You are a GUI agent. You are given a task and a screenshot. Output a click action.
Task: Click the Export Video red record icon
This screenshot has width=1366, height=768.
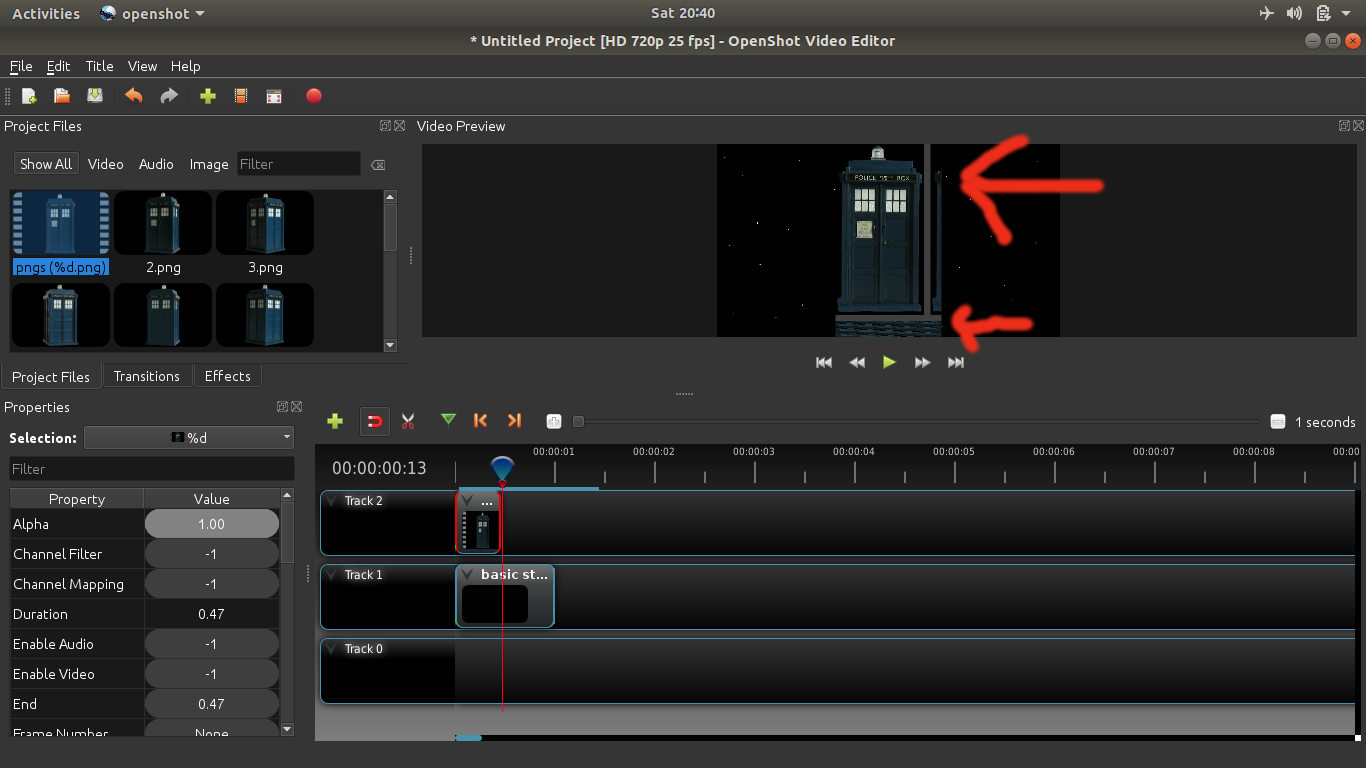tap(313, 95)
